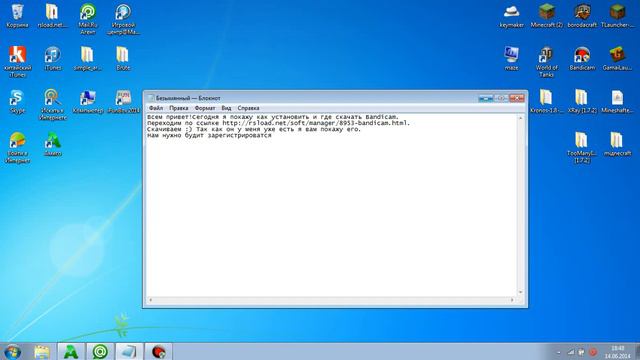Maximize the Notepad window
The height and width of the screenshot is (360, 640).
tap(501, 98)
